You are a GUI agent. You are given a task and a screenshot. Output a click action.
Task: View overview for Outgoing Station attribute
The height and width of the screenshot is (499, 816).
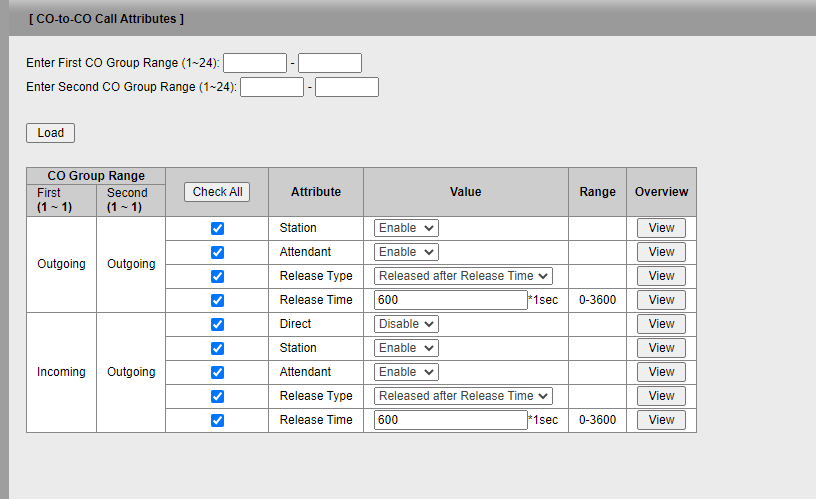click(x=661, y=228)
